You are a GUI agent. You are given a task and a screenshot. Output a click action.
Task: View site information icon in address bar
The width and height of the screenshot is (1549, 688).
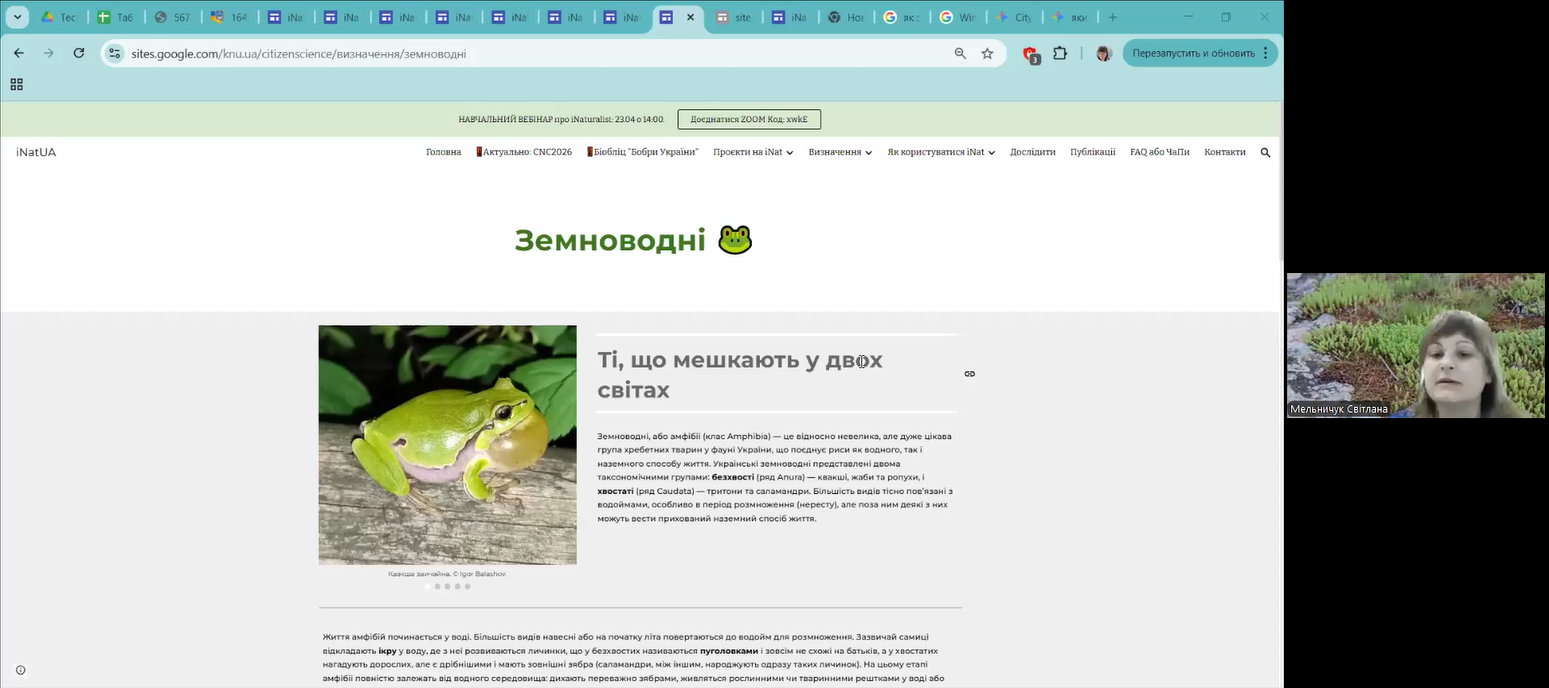(115, 53)
